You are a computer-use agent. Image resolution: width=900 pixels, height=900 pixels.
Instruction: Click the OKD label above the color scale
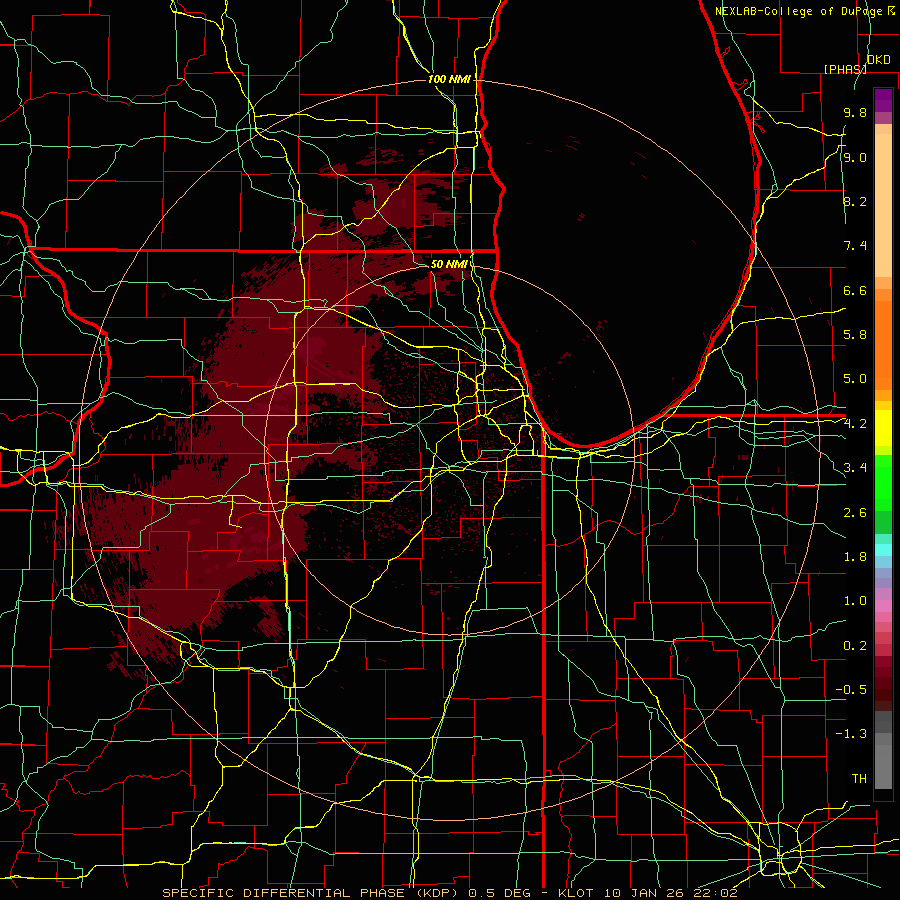[878, 60]
